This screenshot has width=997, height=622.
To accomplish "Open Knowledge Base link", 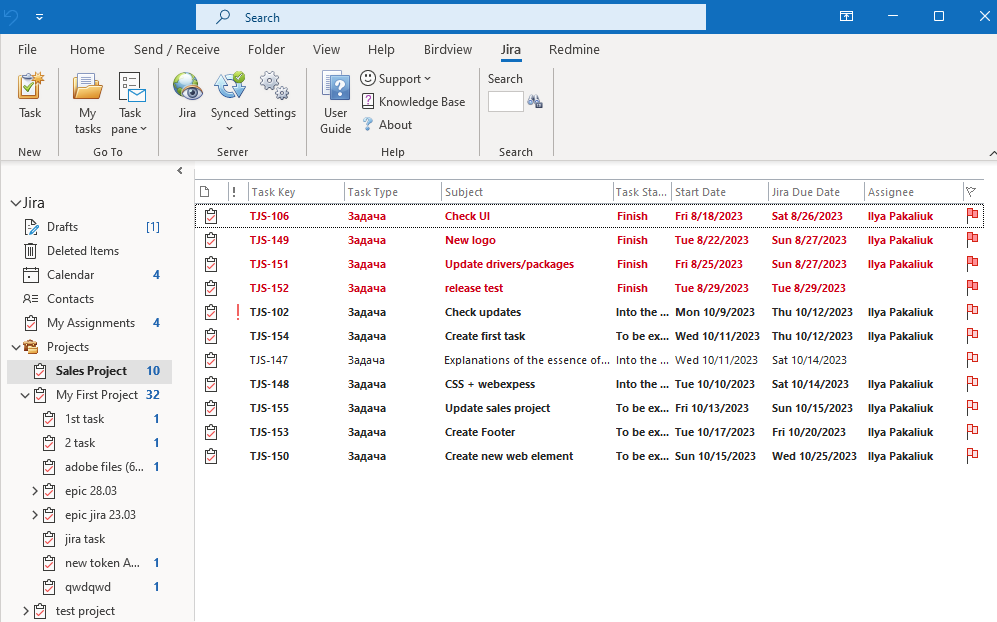I will coord(413,102).
